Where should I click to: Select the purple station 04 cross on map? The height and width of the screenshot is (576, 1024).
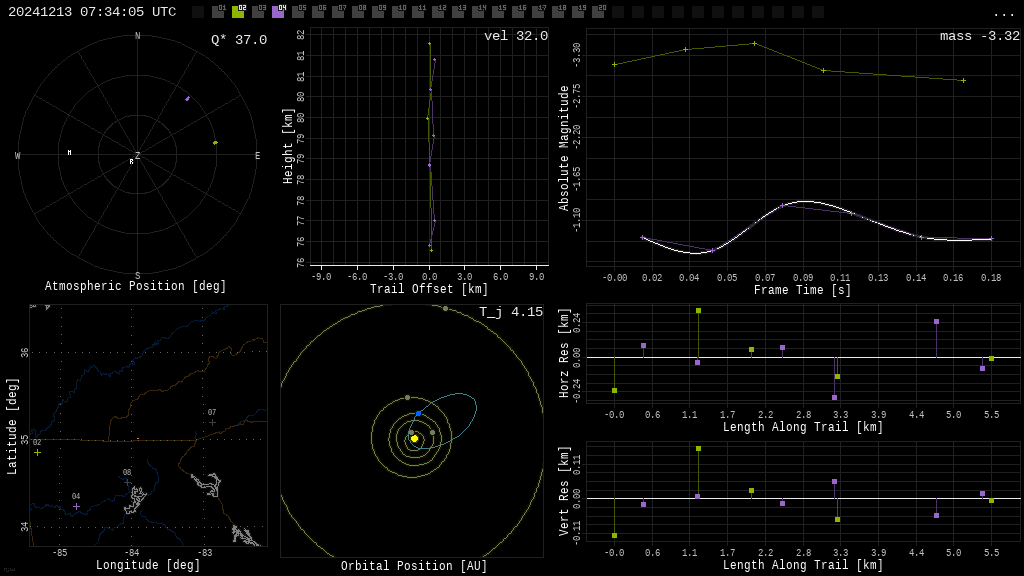pyautogui.click(x=76, y=506)
